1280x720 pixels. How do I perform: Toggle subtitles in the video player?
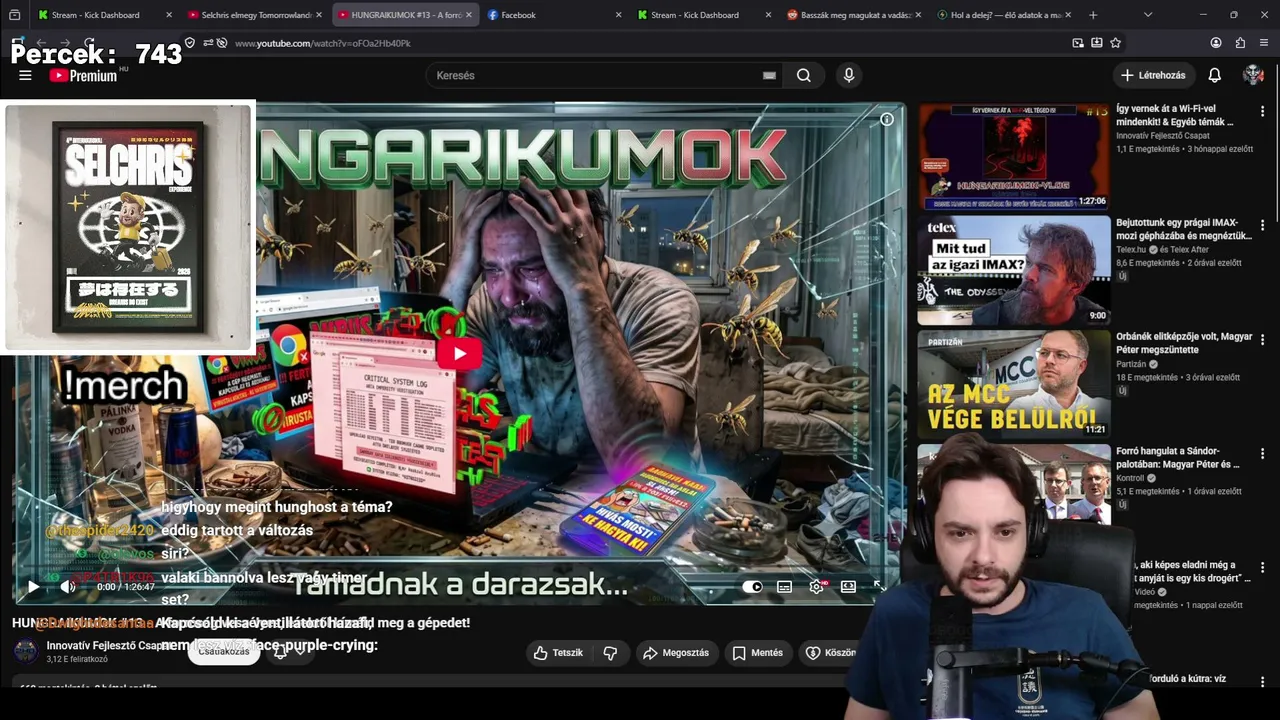[784, 587]
